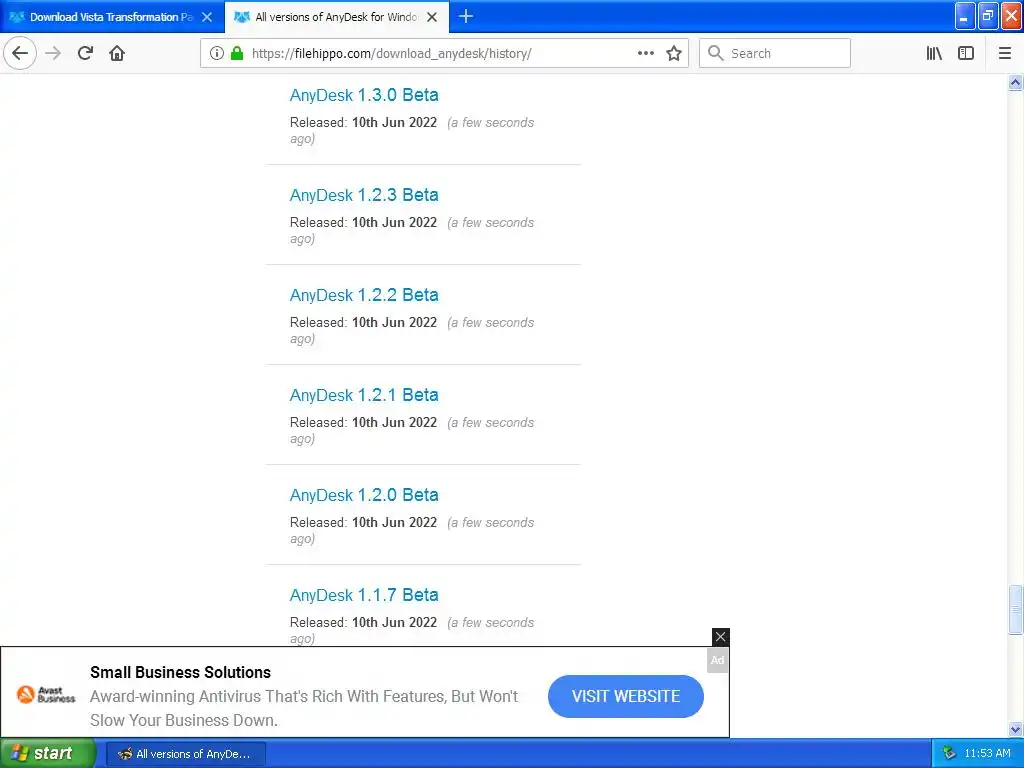The width and height of the screenshot is (1024, 768).
Task: Open AnyDesk 1.1.7 Beta link
Action: [x=364, y=594]
